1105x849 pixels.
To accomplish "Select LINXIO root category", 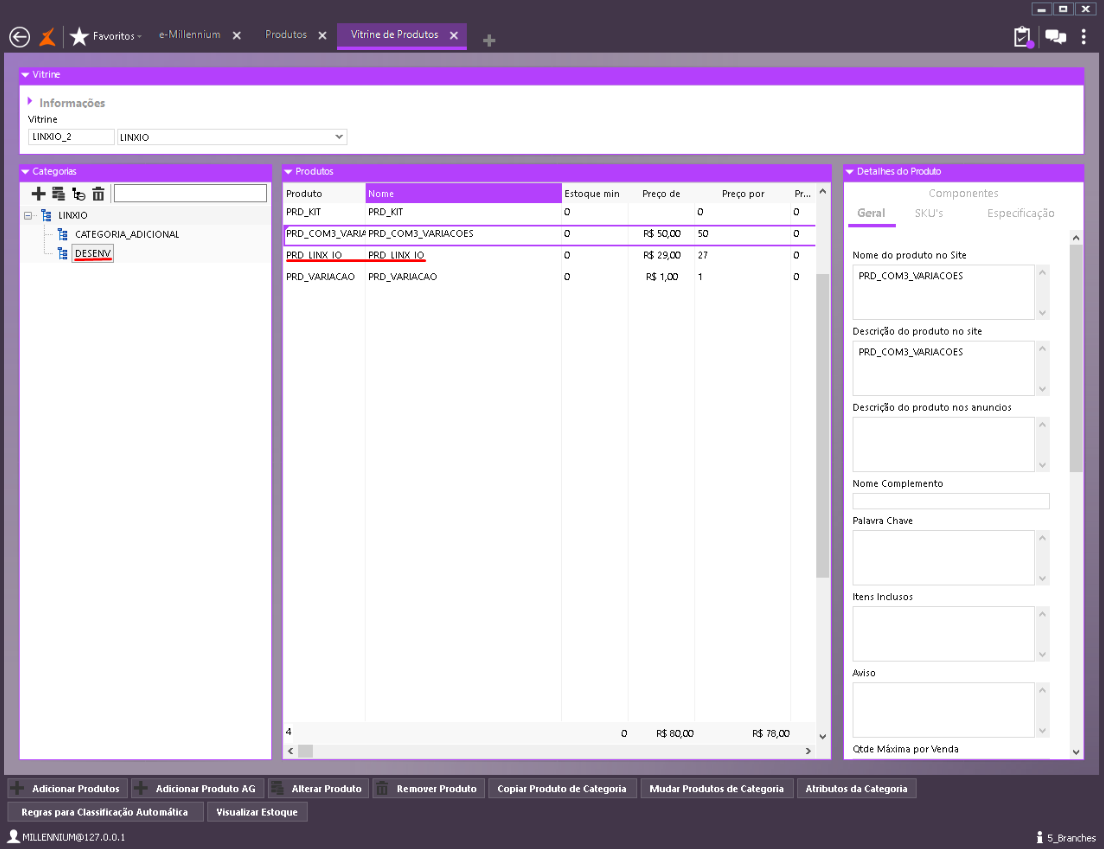I will coord(73,216).
